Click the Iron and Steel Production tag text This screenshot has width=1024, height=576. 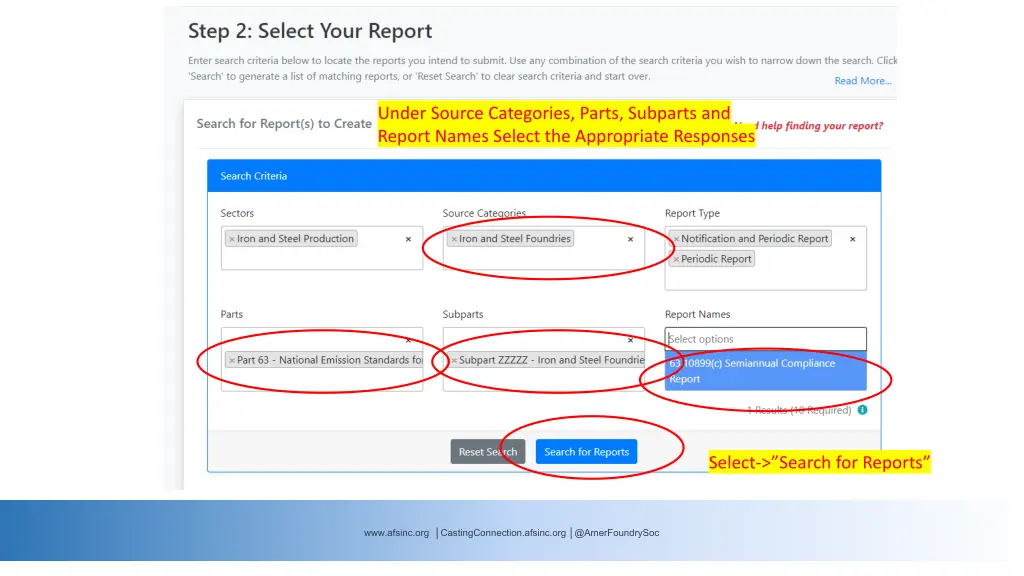[x=295, y=239]
